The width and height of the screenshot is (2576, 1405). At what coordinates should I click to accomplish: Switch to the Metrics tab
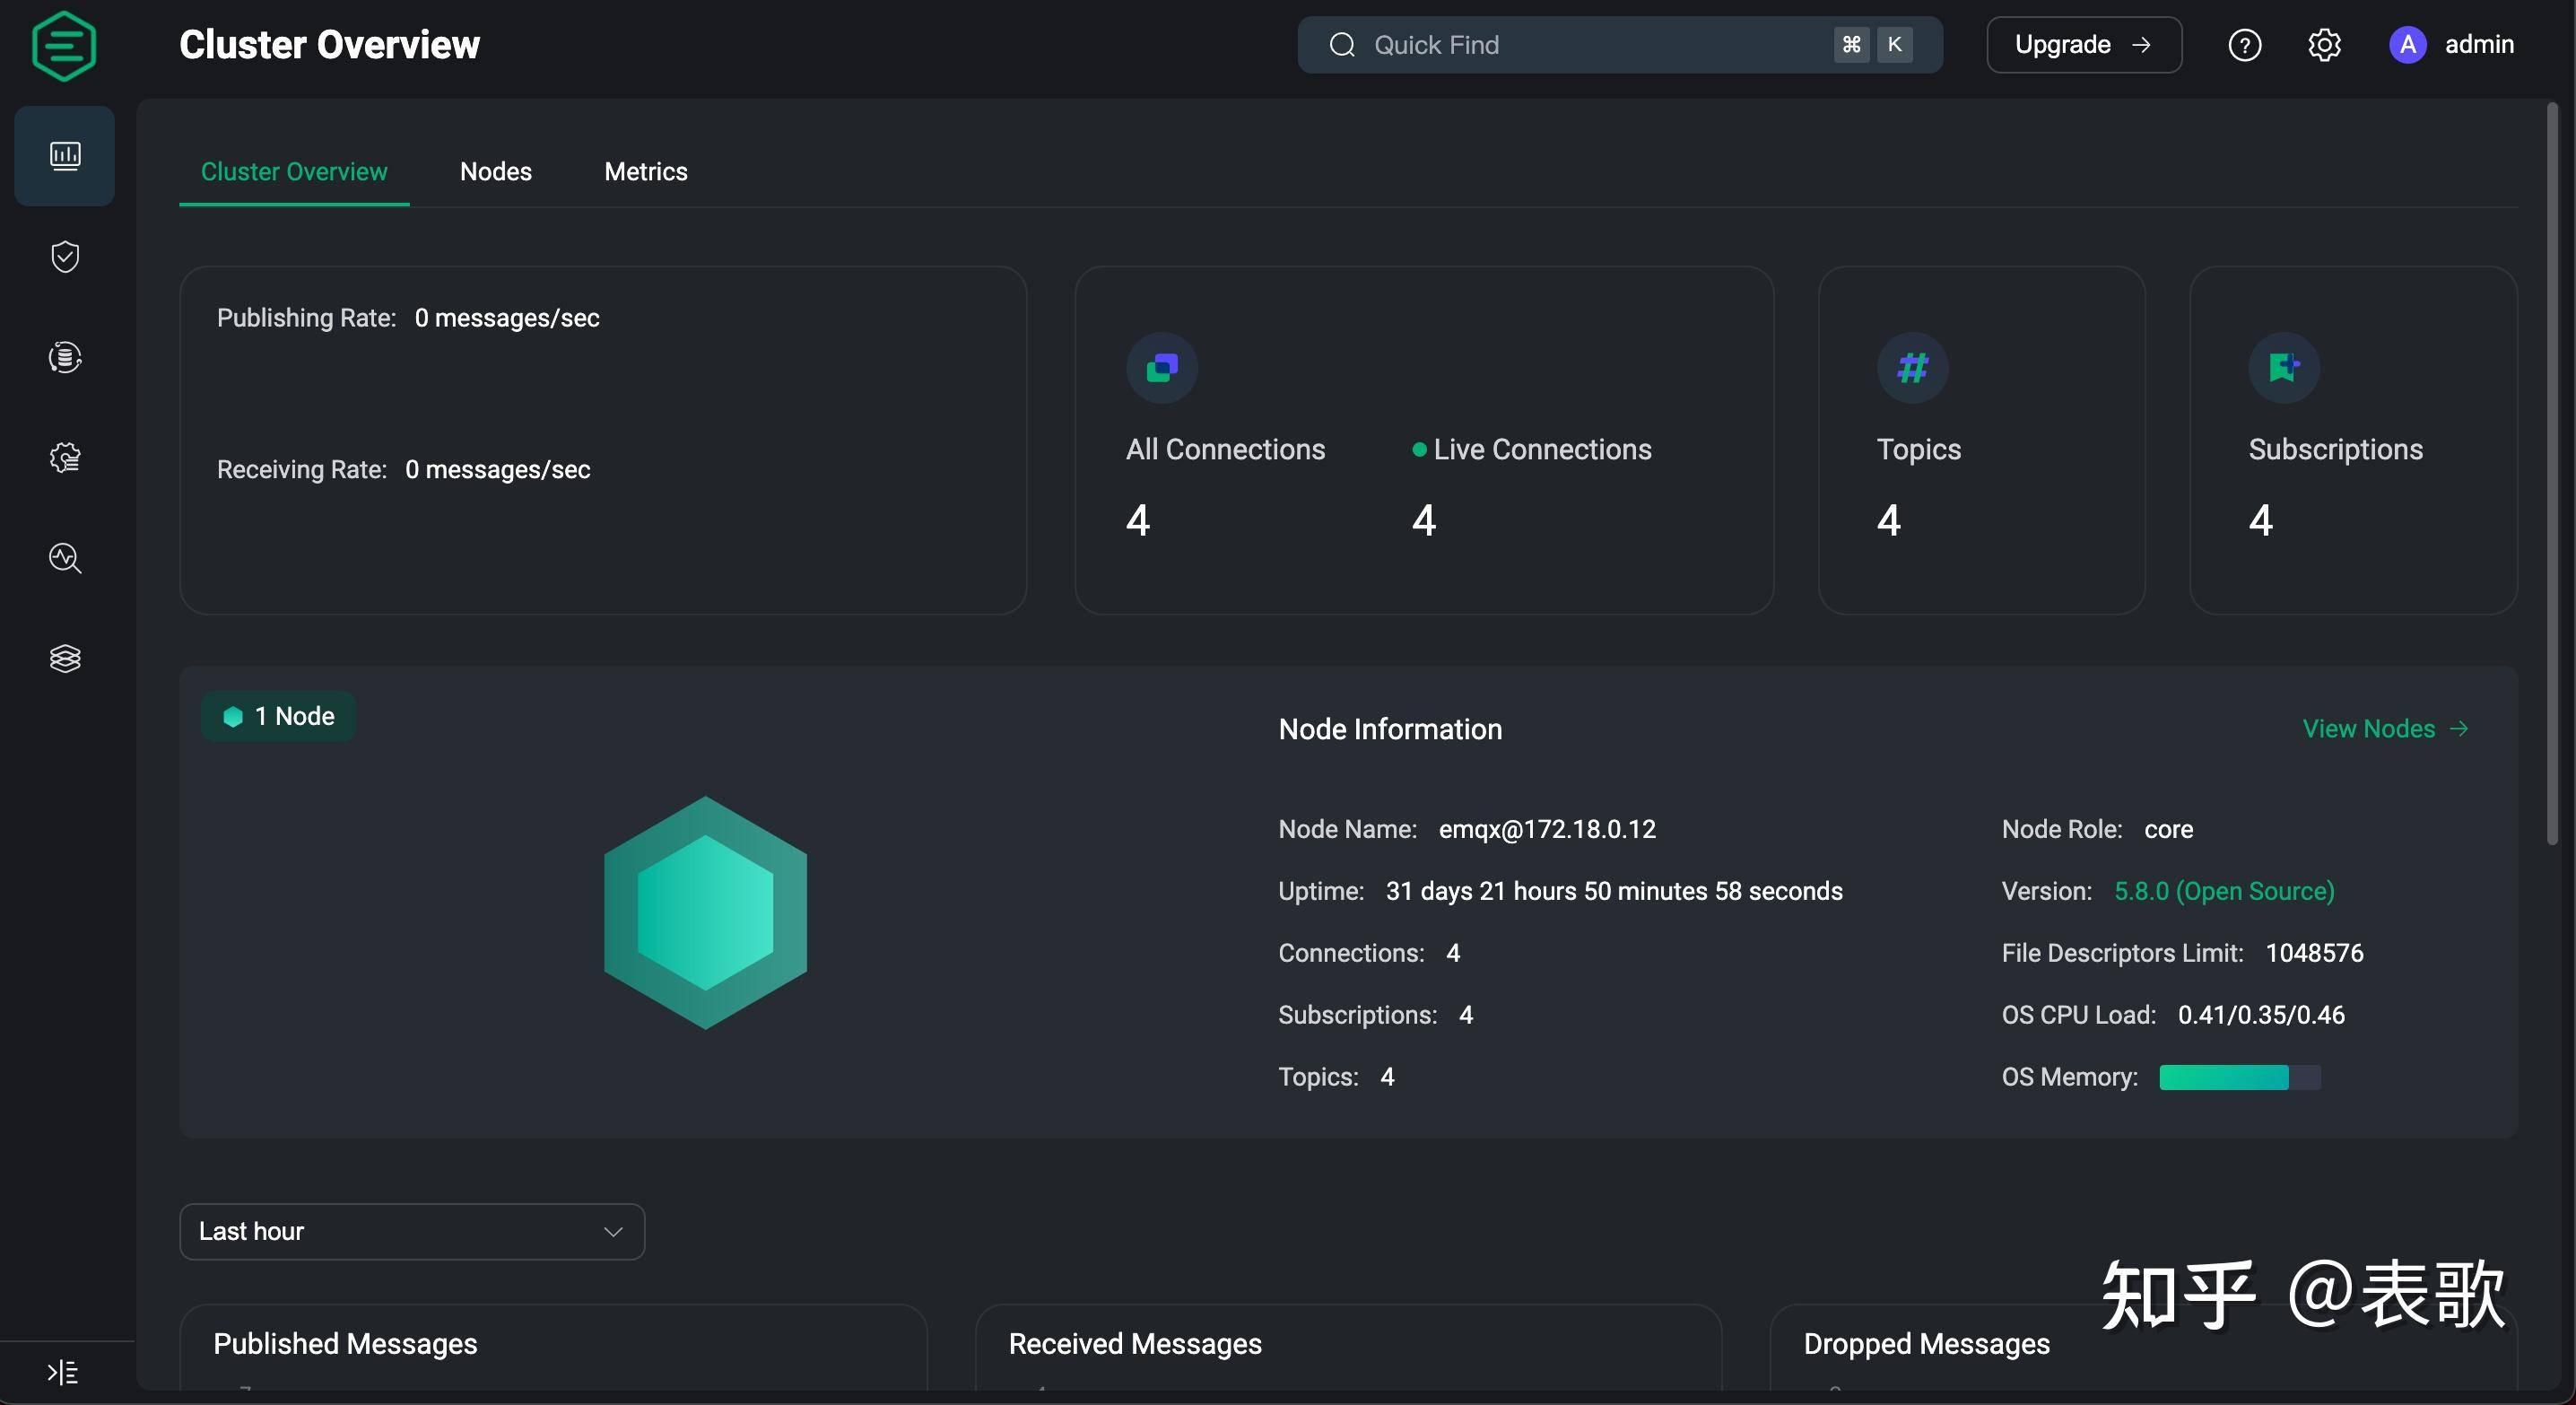(x=646, y=172)
